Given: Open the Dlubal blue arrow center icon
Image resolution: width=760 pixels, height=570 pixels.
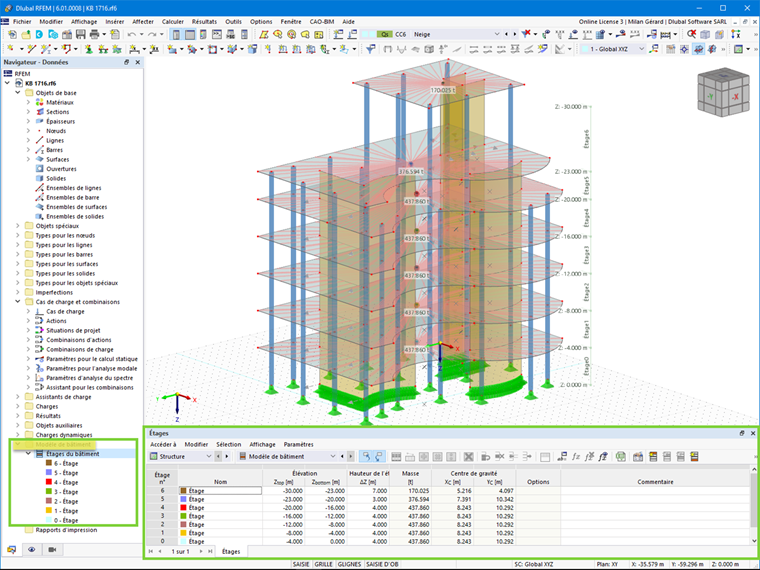Looking at the screenshot, I should click(x=39, y=34).
